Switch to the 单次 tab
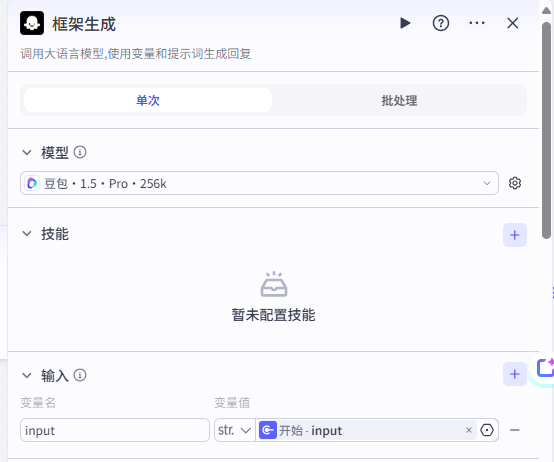 point(148,100)
